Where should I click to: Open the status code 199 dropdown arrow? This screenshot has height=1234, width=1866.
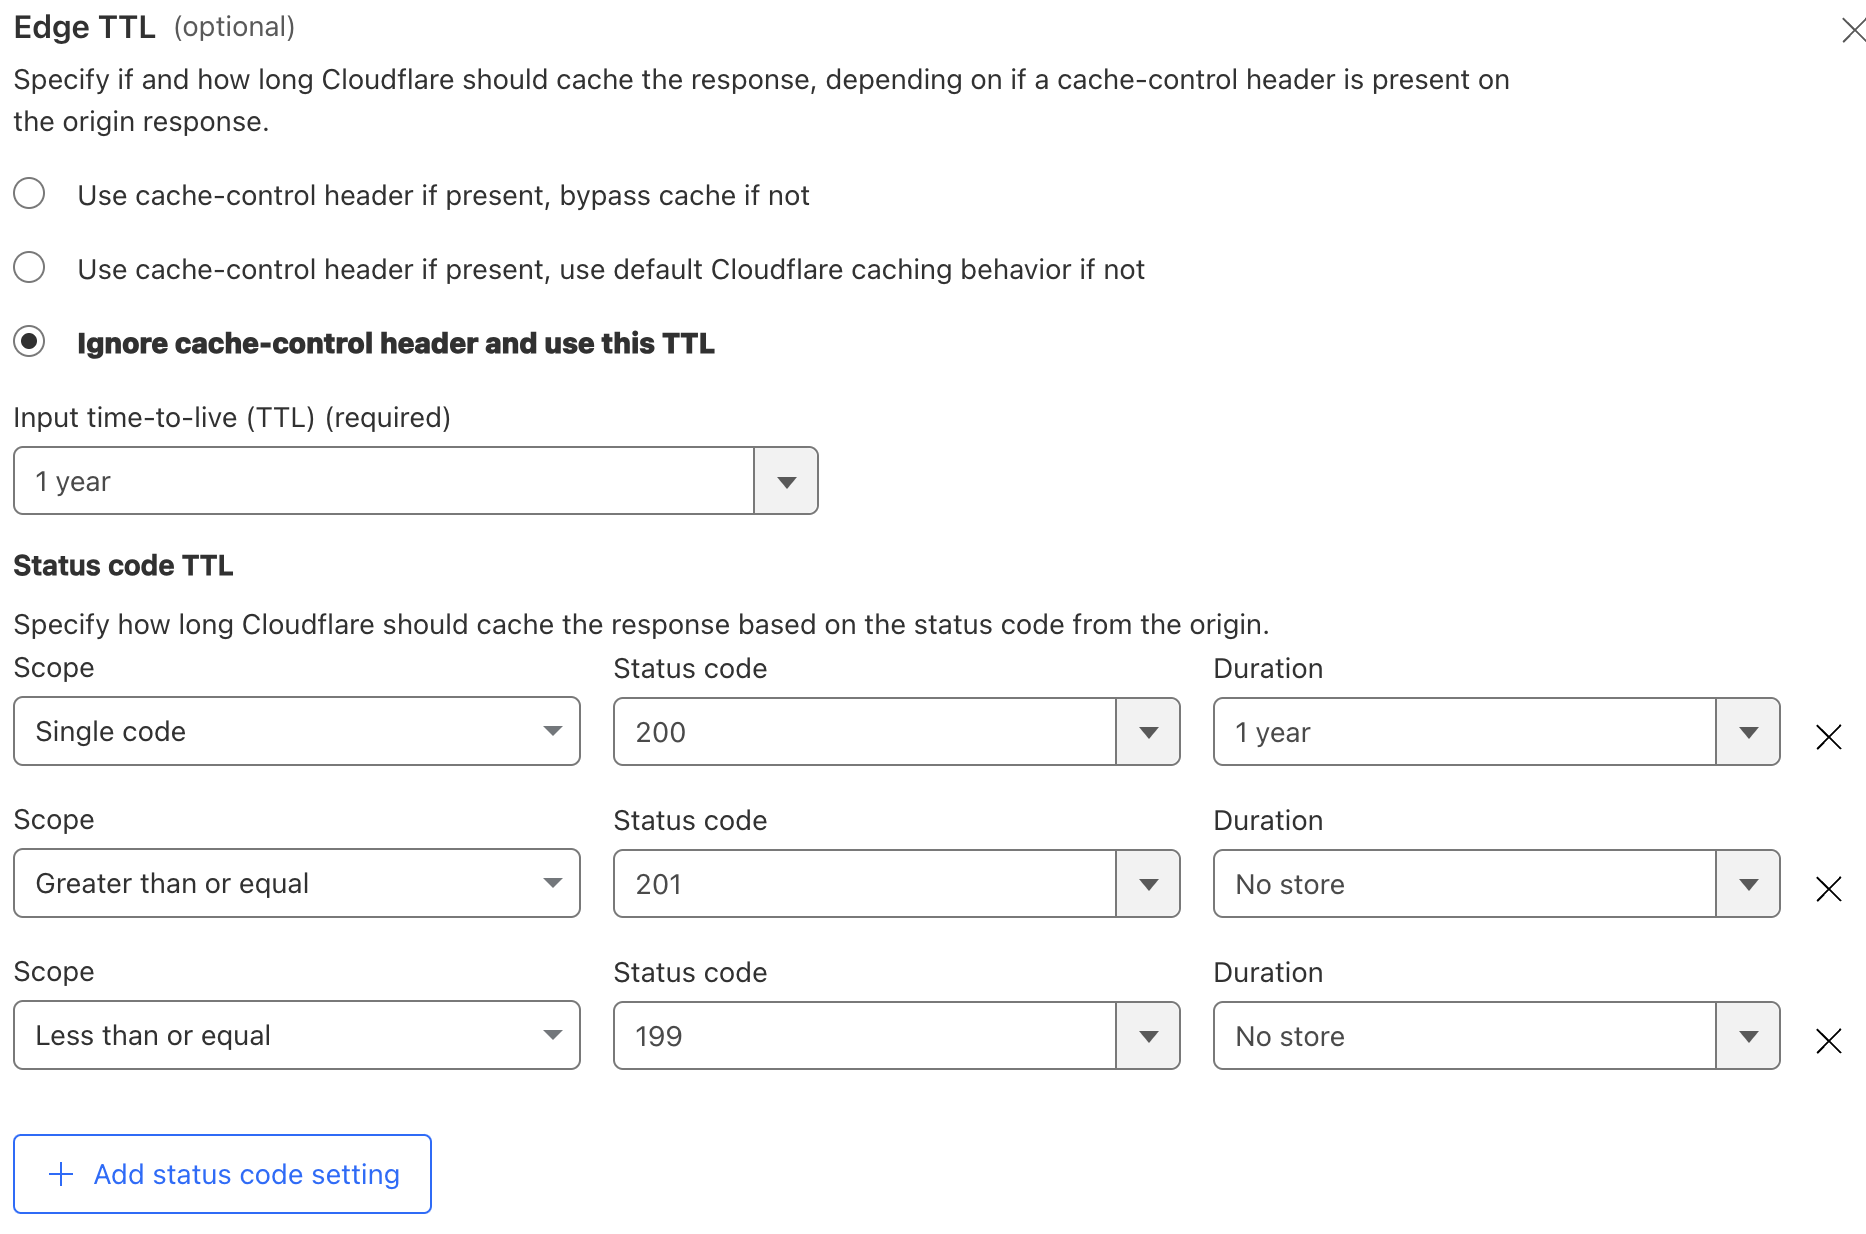click(1148, 1037)
